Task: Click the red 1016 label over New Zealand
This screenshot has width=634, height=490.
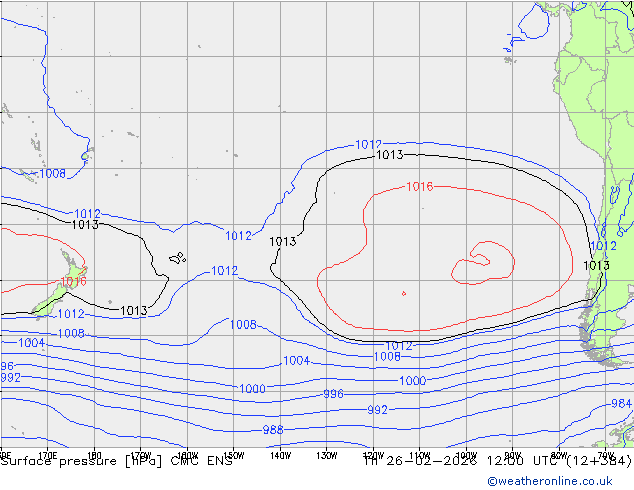Action: (73, 281)
